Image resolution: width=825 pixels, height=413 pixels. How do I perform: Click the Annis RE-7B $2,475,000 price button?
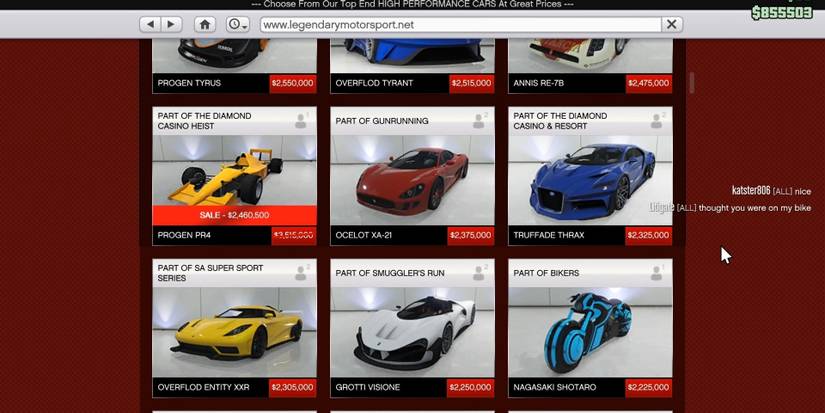point(649,83)
